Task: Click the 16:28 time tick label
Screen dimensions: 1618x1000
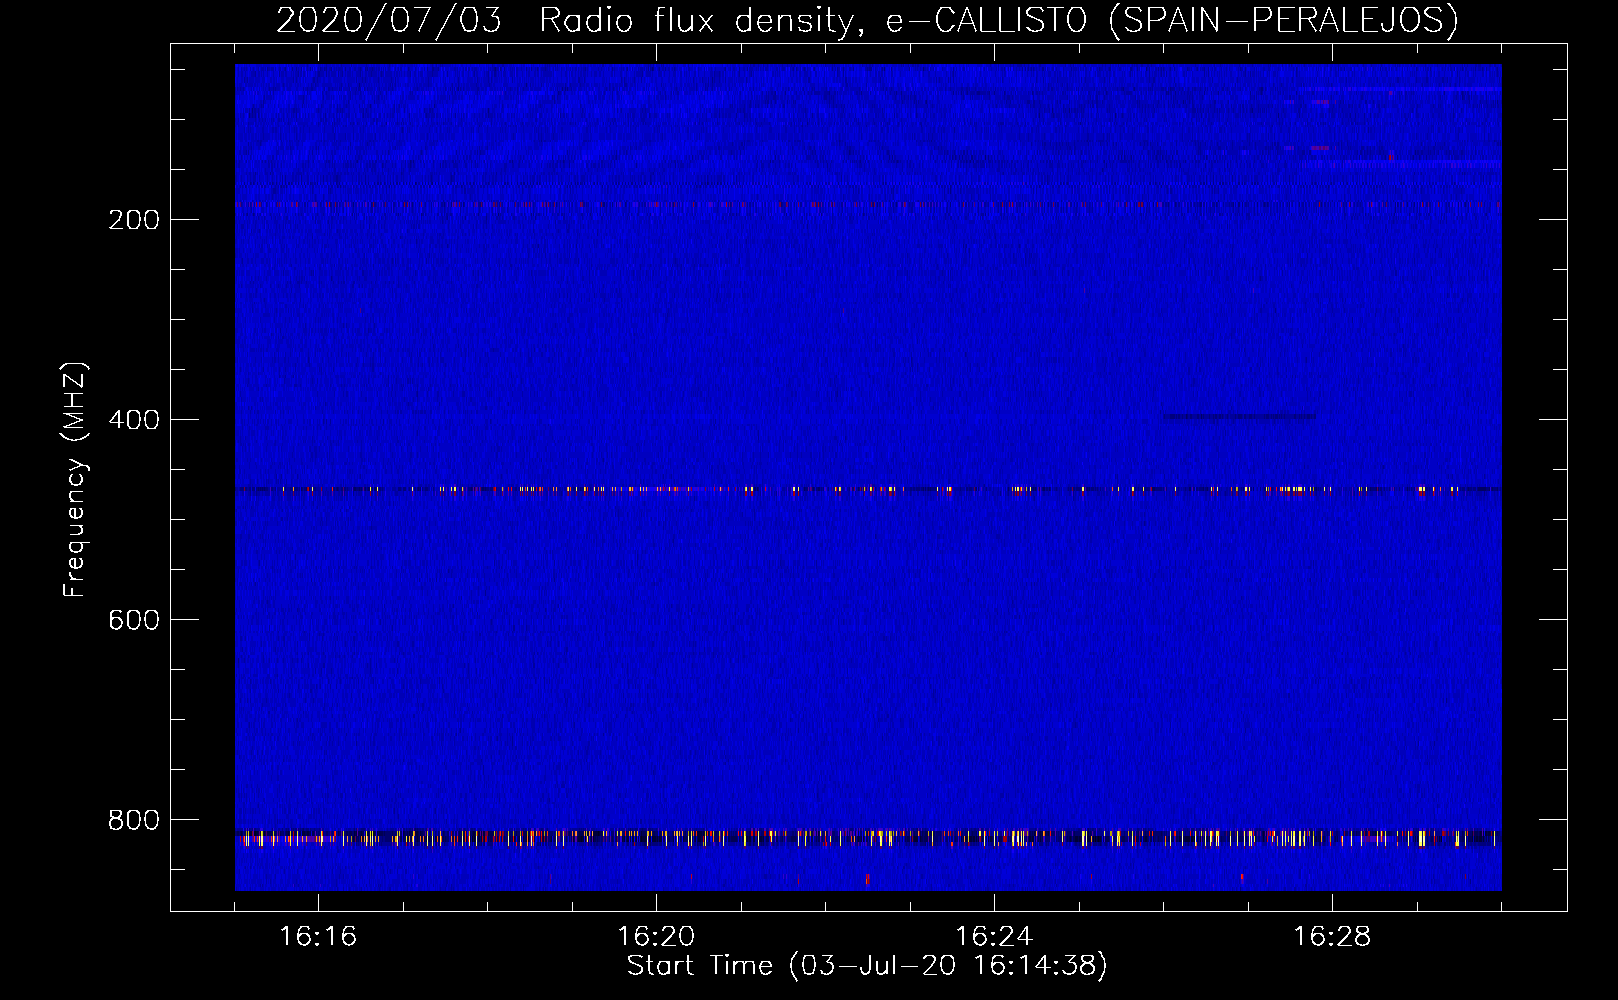Action: click(1332, 937)
